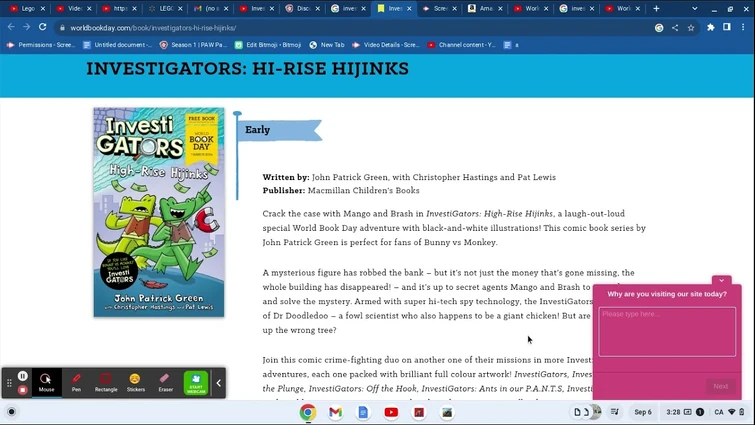Open Gmail from the shelf

point(335,412)
